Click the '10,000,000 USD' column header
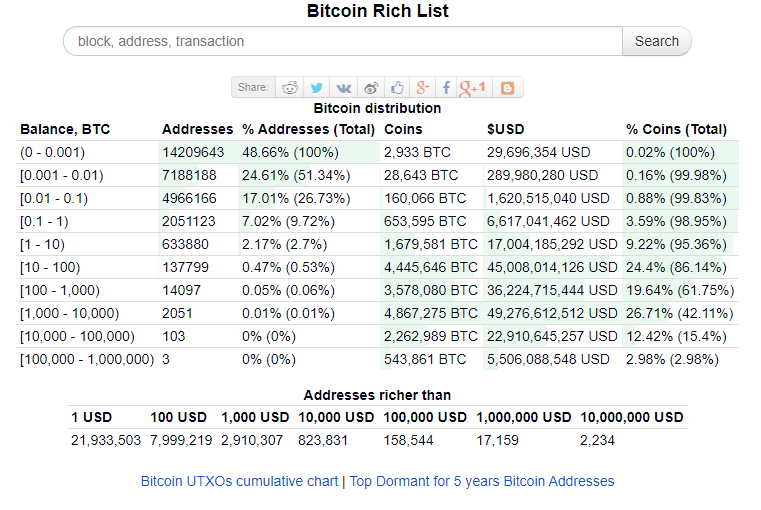This screenshot has height=510, width=761. [x=632, y=417]
